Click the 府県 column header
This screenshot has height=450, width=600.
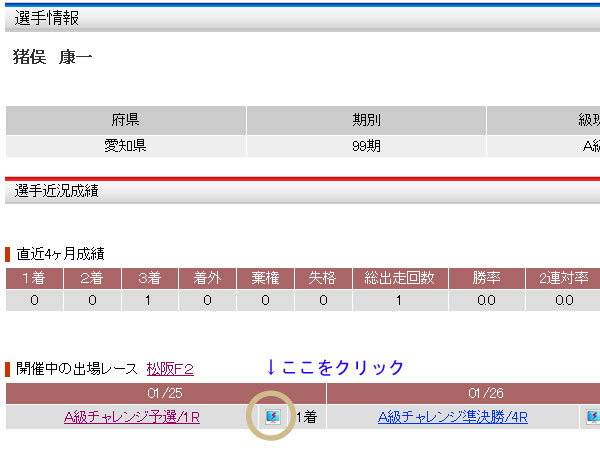126,120
